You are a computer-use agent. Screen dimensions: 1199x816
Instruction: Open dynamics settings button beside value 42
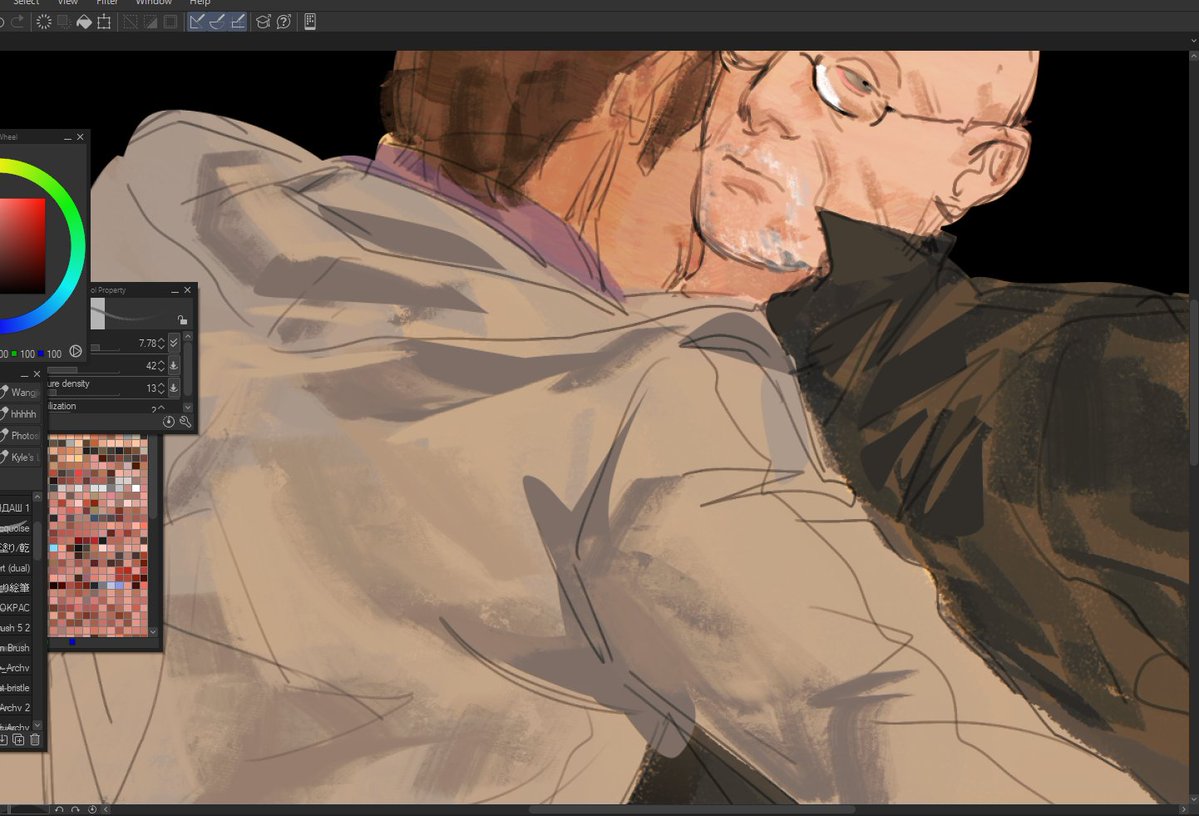tap(174, 366)
